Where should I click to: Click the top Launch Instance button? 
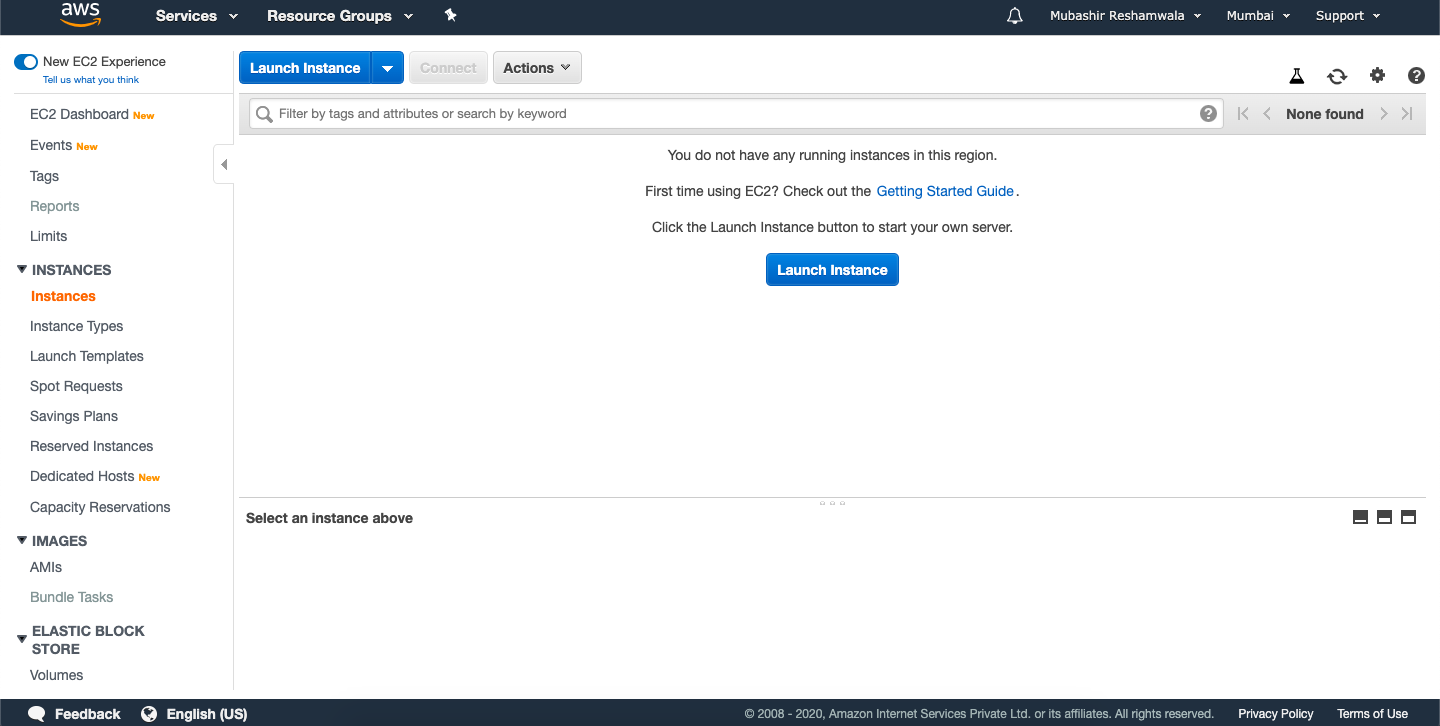(x=305, y=68)
